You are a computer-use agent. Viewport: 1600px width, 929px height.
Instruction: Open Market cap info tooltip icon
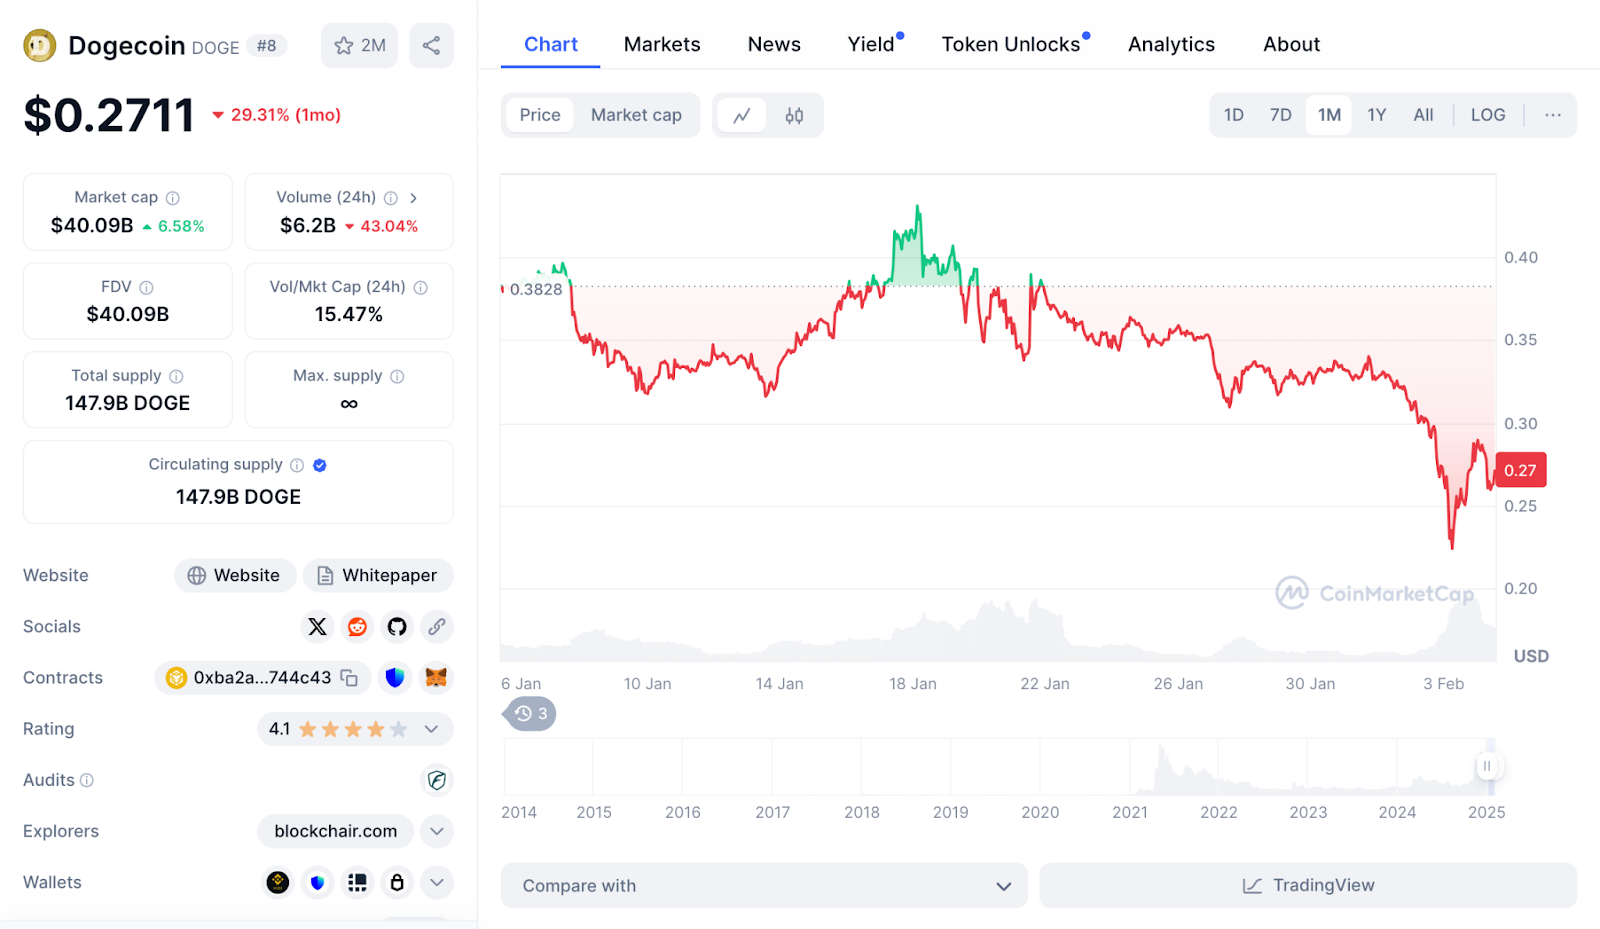click(173, 198)
